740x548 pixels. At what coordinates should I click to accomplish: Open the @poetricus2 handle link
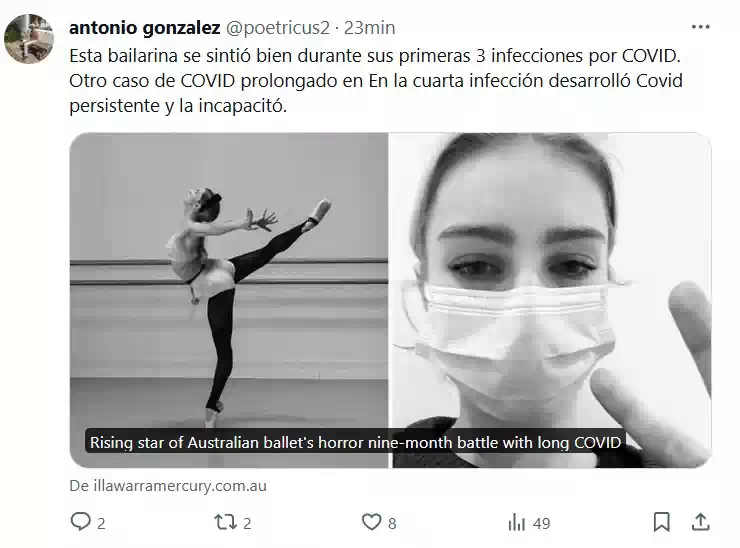click(x=278, y=28)
